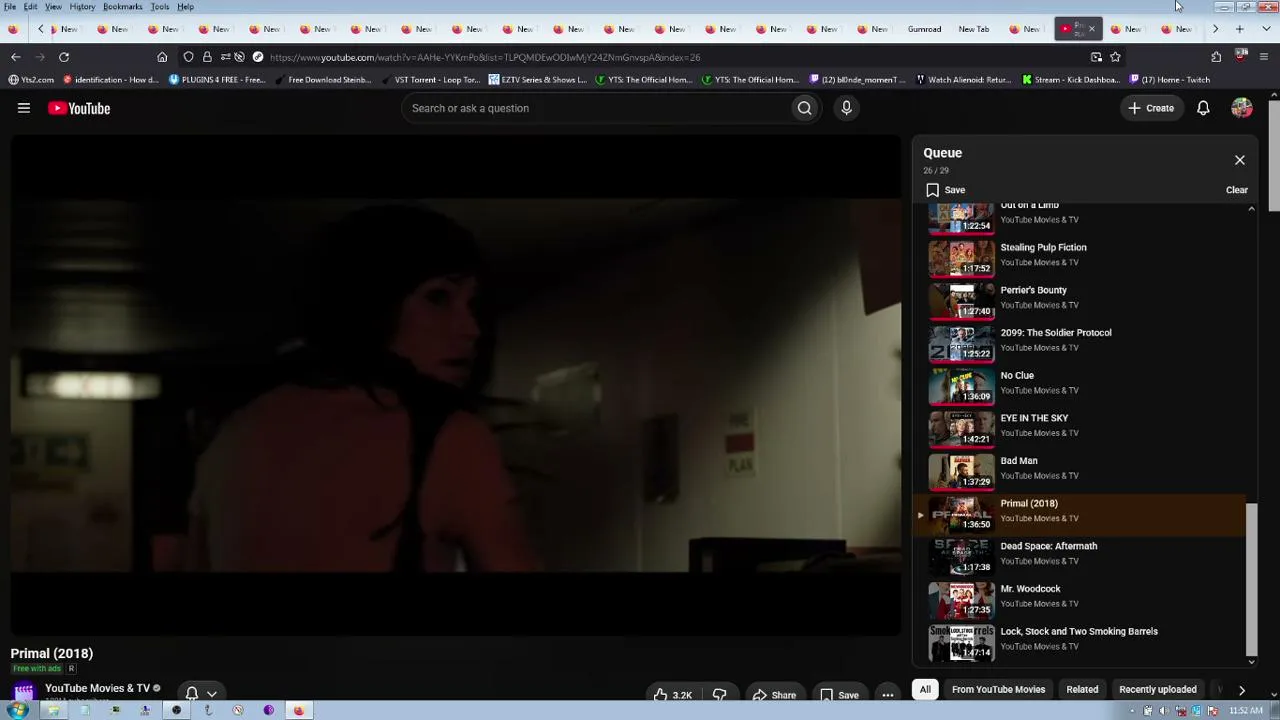Open the YouTube guide hamburger menu
Viewport: 1280px width, 720px height.
tap(24, 108)
